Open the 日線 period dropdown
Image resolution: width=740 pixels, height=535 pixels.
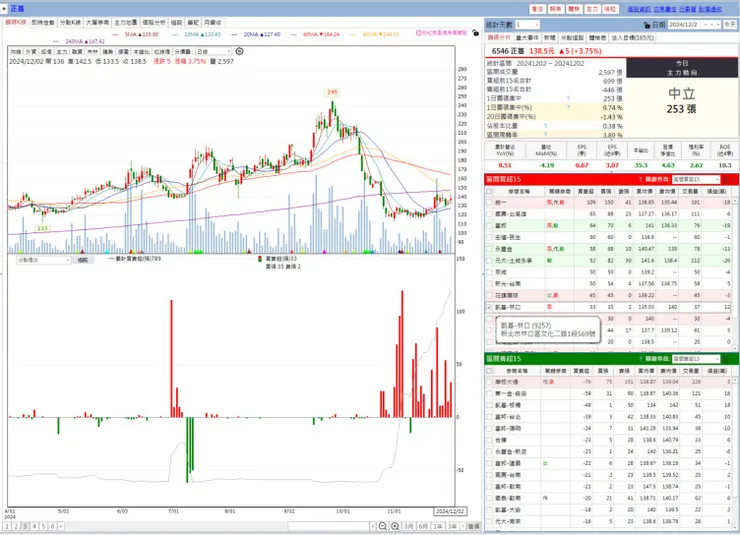214,51
